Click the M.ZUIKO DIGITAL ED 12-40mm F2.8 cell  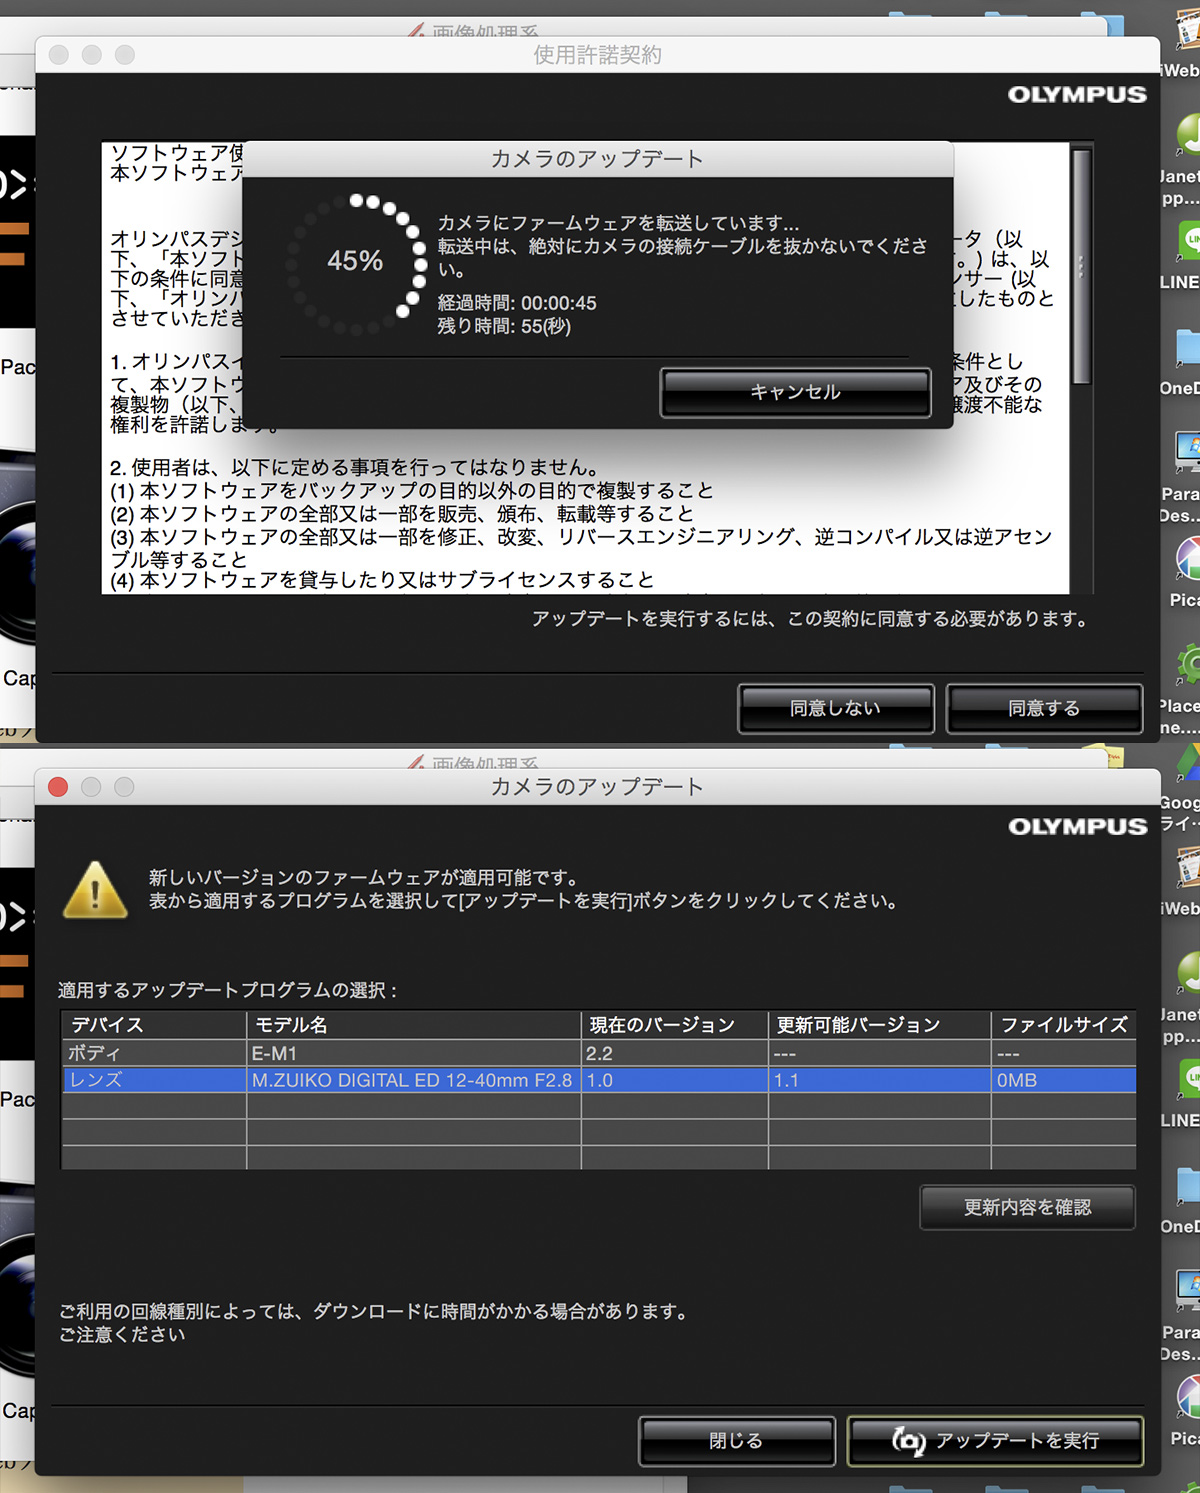413,1080
